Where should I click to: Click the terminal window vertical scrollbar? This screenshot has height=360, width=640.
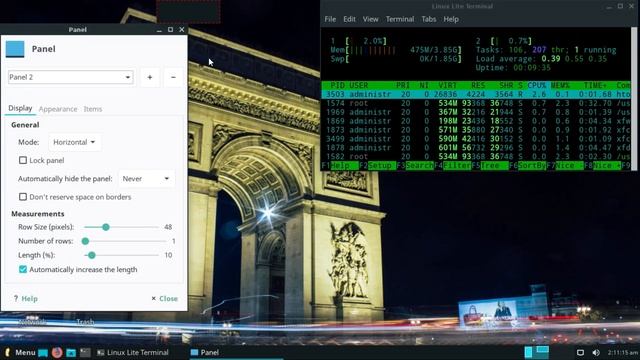[x=634, y=98]
